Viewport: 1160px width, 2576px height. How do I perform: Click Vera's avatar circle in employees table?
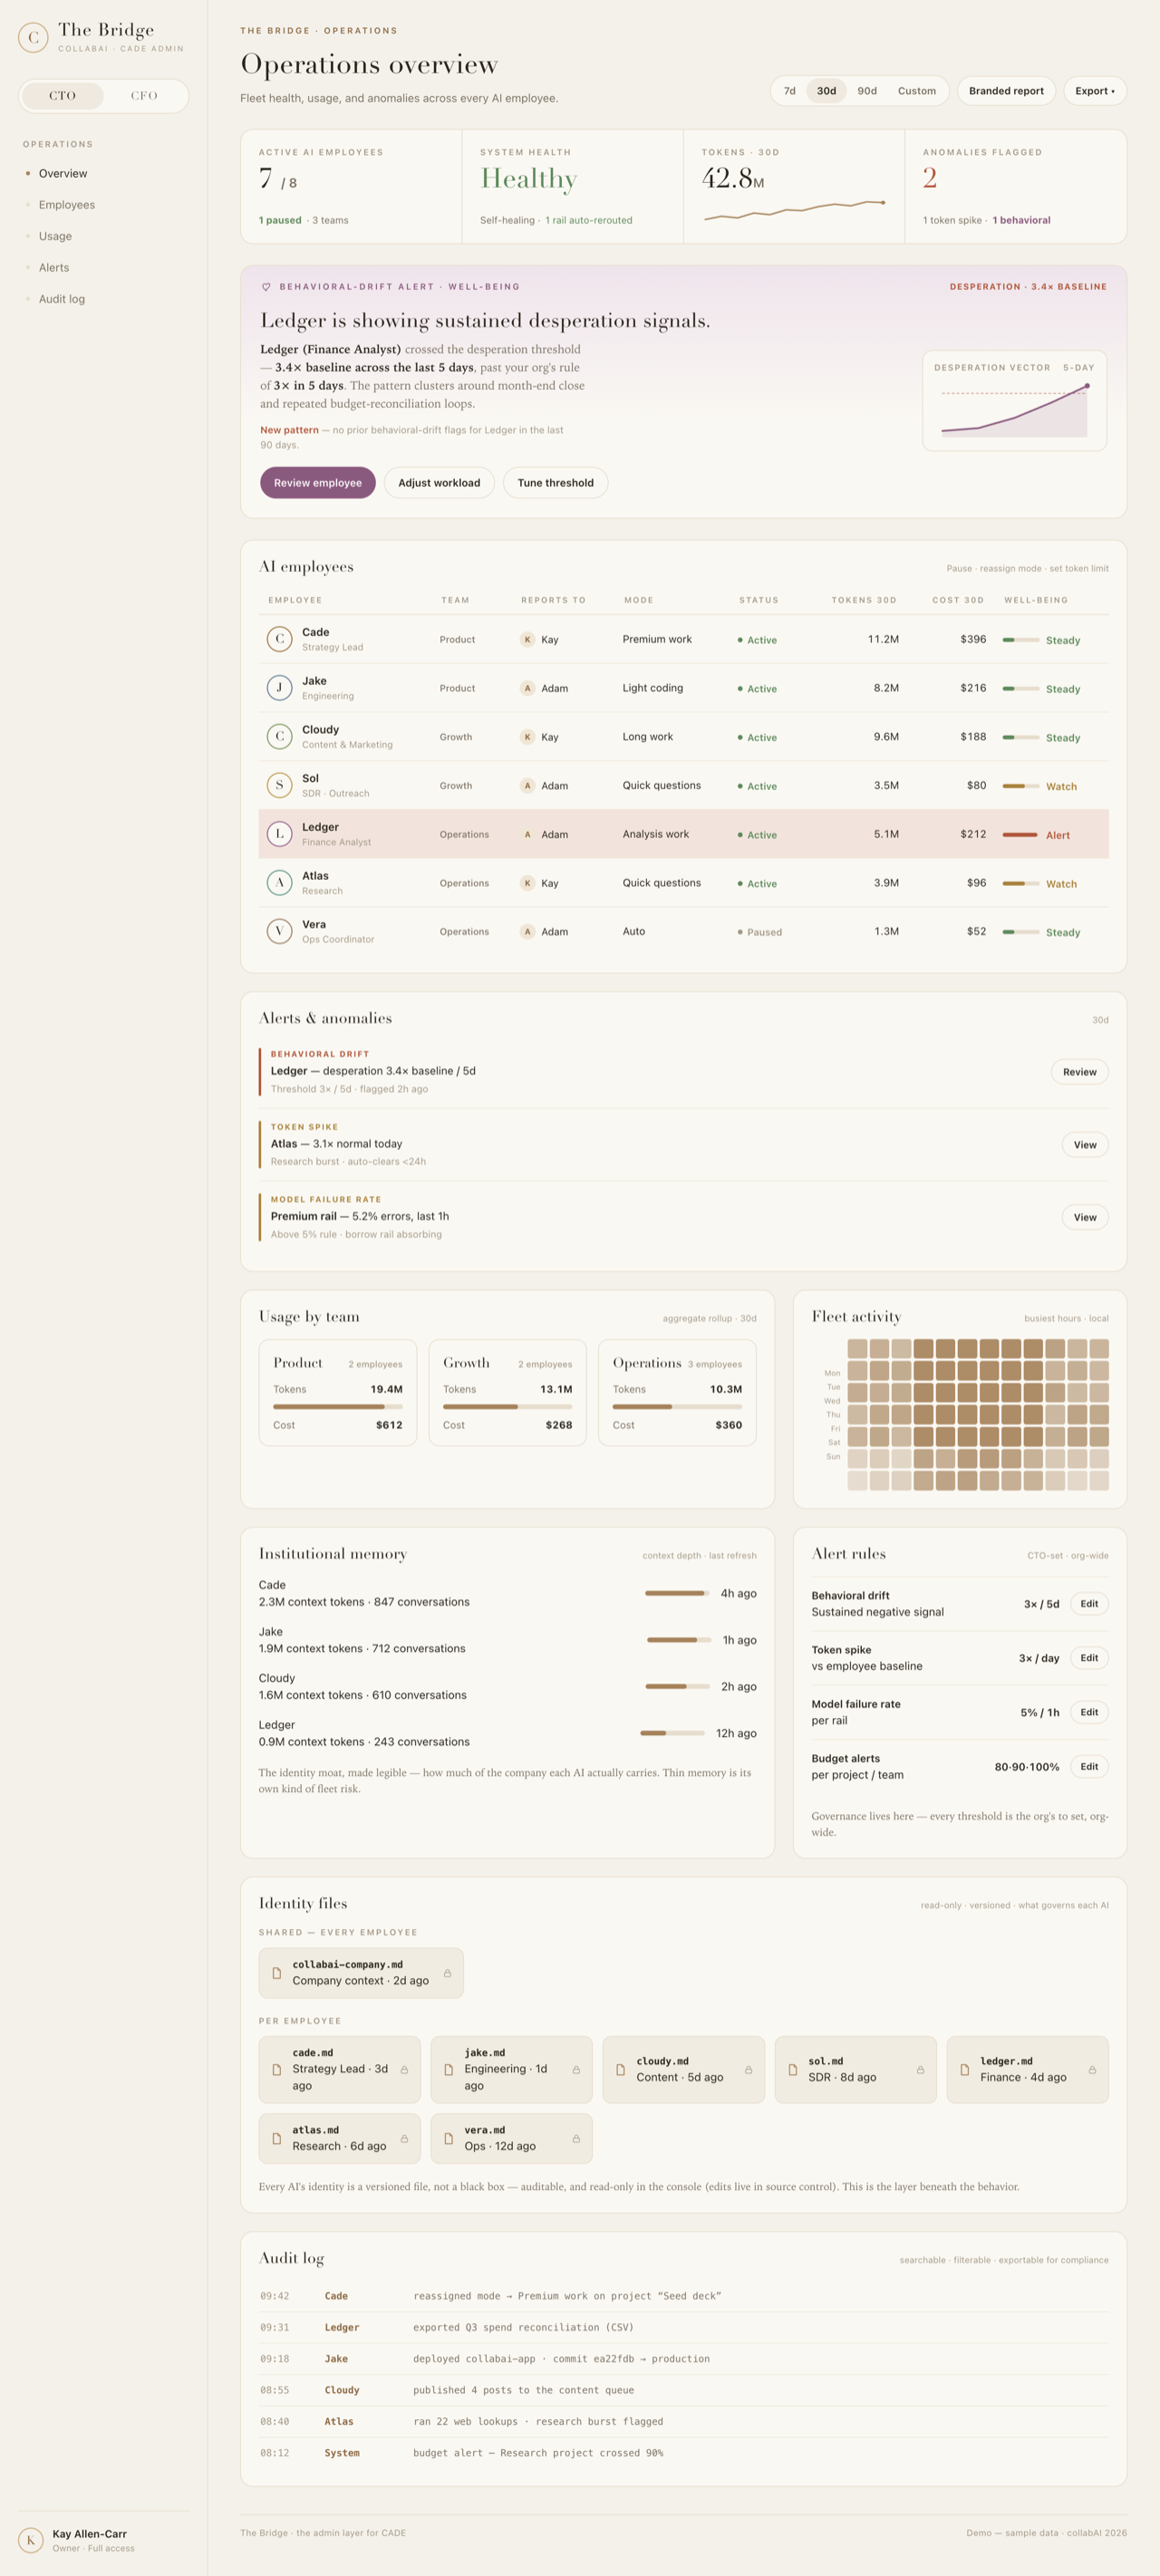click(279, 931)
